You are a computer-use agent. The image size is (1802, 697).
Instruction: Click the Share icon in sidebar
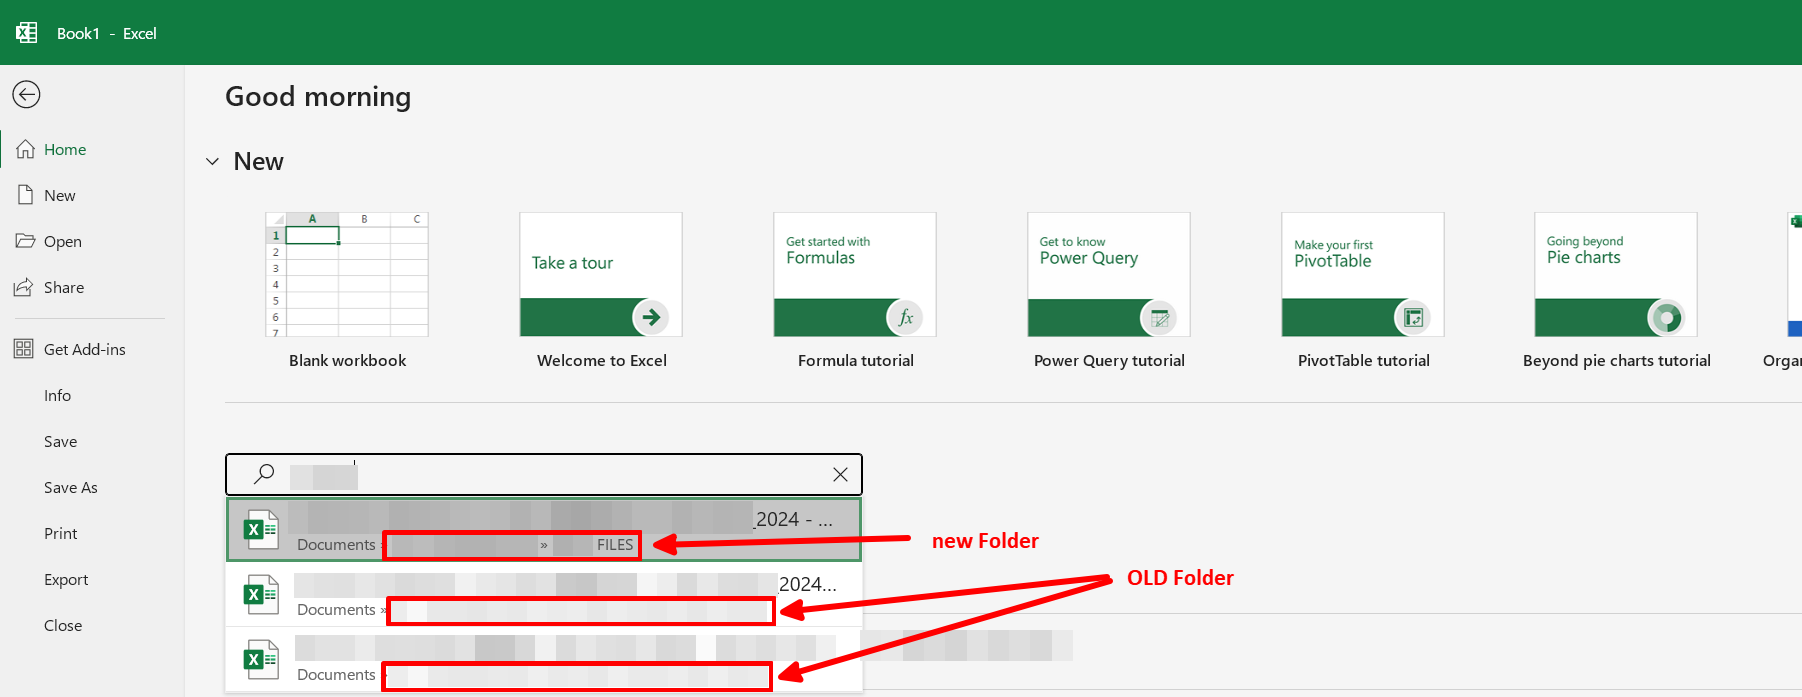23,287
